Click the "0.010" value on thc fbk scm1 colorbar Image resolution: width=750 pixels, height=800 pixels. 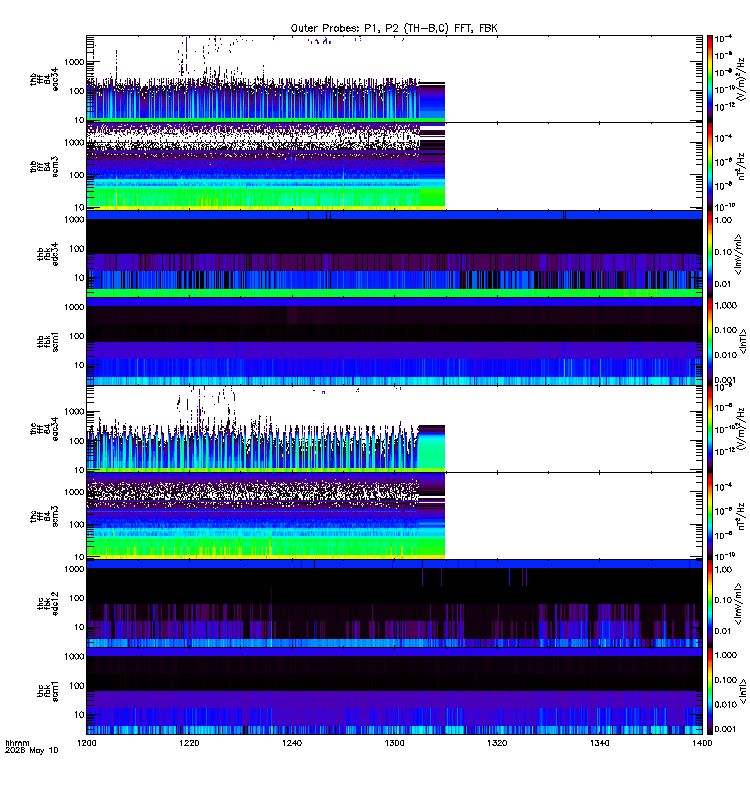click(x=726, y=705)
